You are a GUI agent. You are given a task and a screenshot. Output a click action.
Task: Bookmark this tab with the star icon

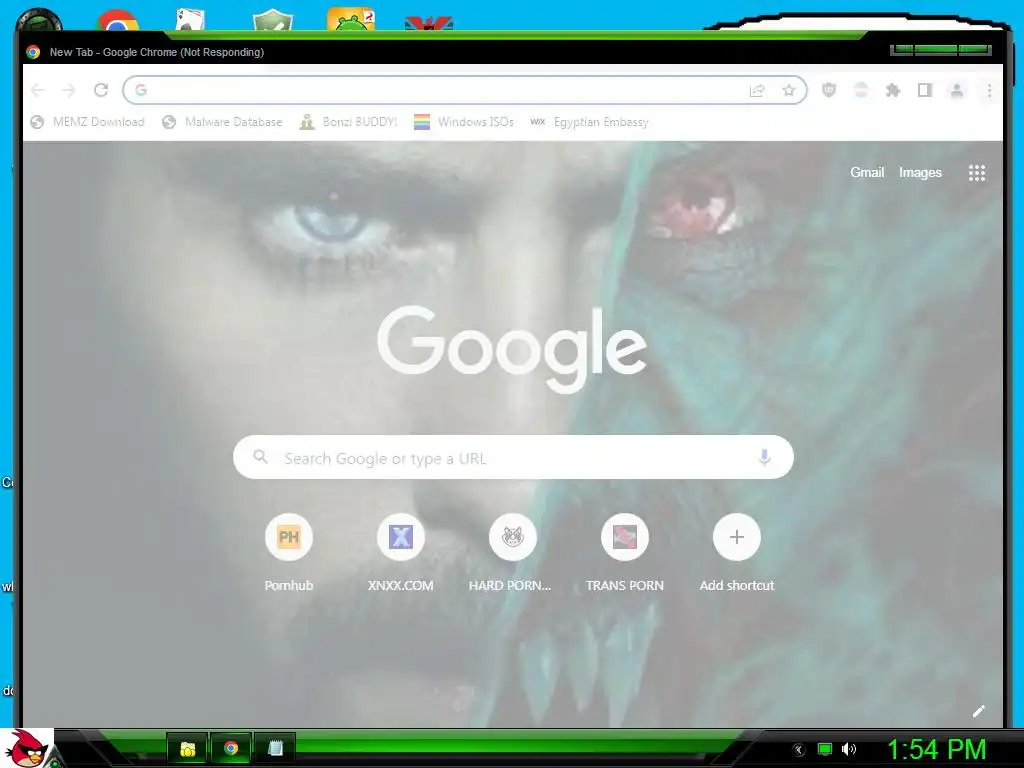click(789, 90)
